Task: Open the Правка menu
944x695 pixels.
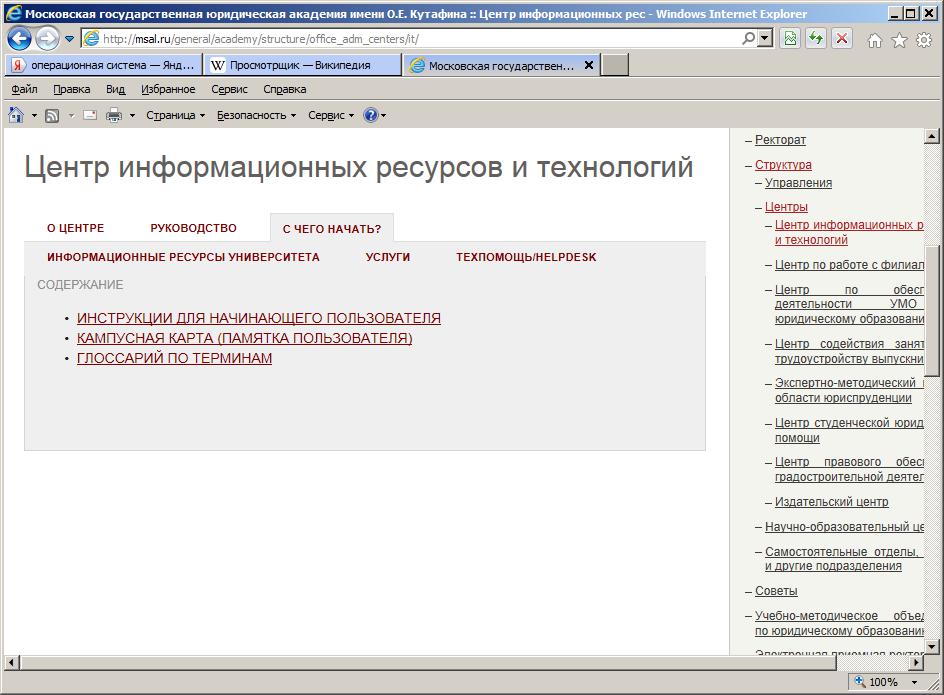Action: [72, 89]
